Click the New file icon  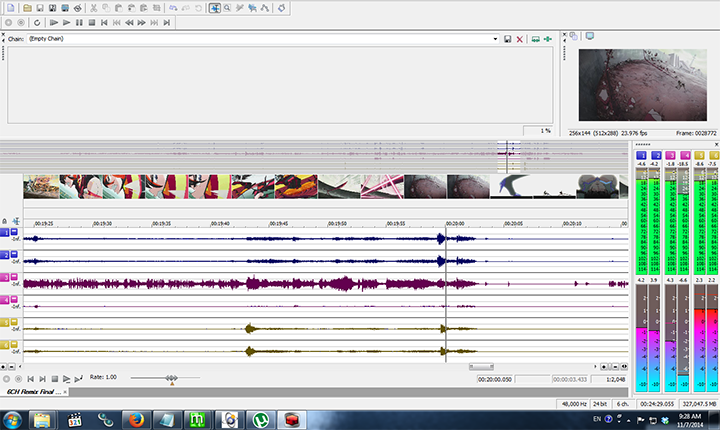[8, 8]
